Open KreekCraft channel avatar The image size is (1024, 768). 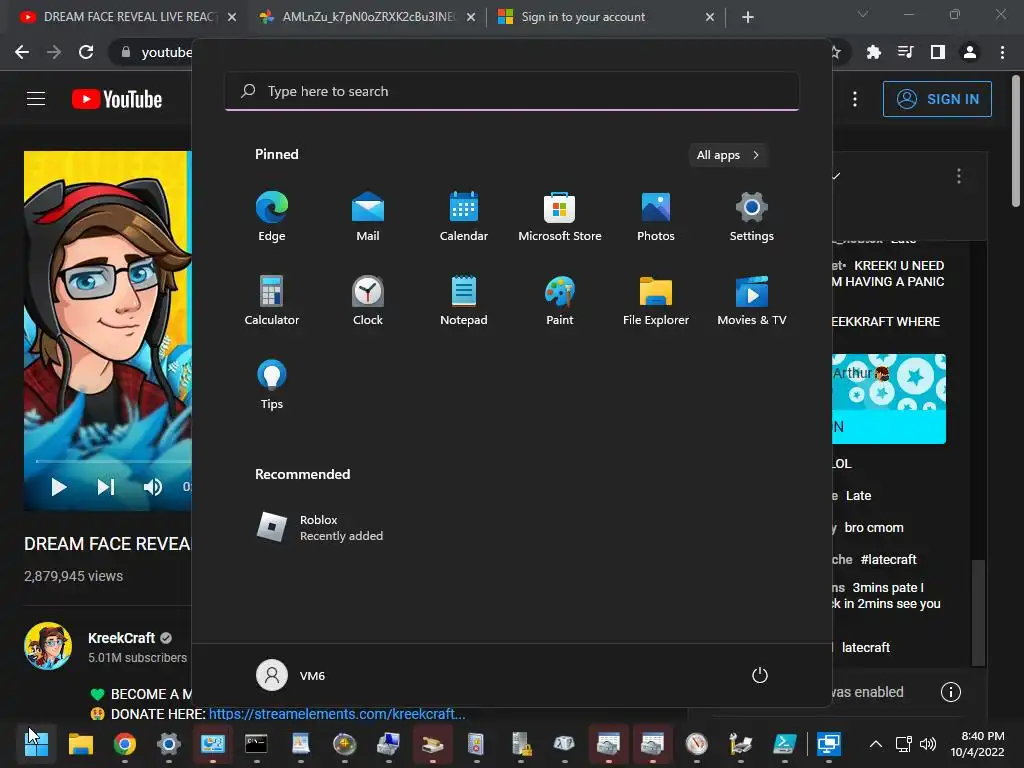48,646
